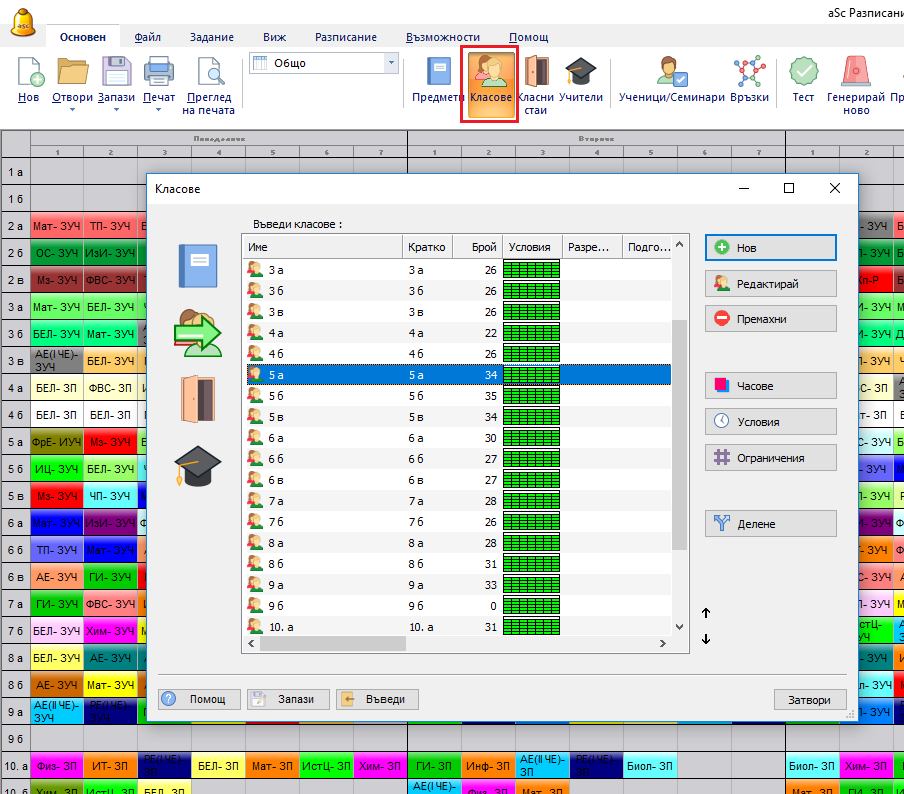Select class 7 а in the list
The width and height of the screenshot is (904, 794).
click(277, 500)
